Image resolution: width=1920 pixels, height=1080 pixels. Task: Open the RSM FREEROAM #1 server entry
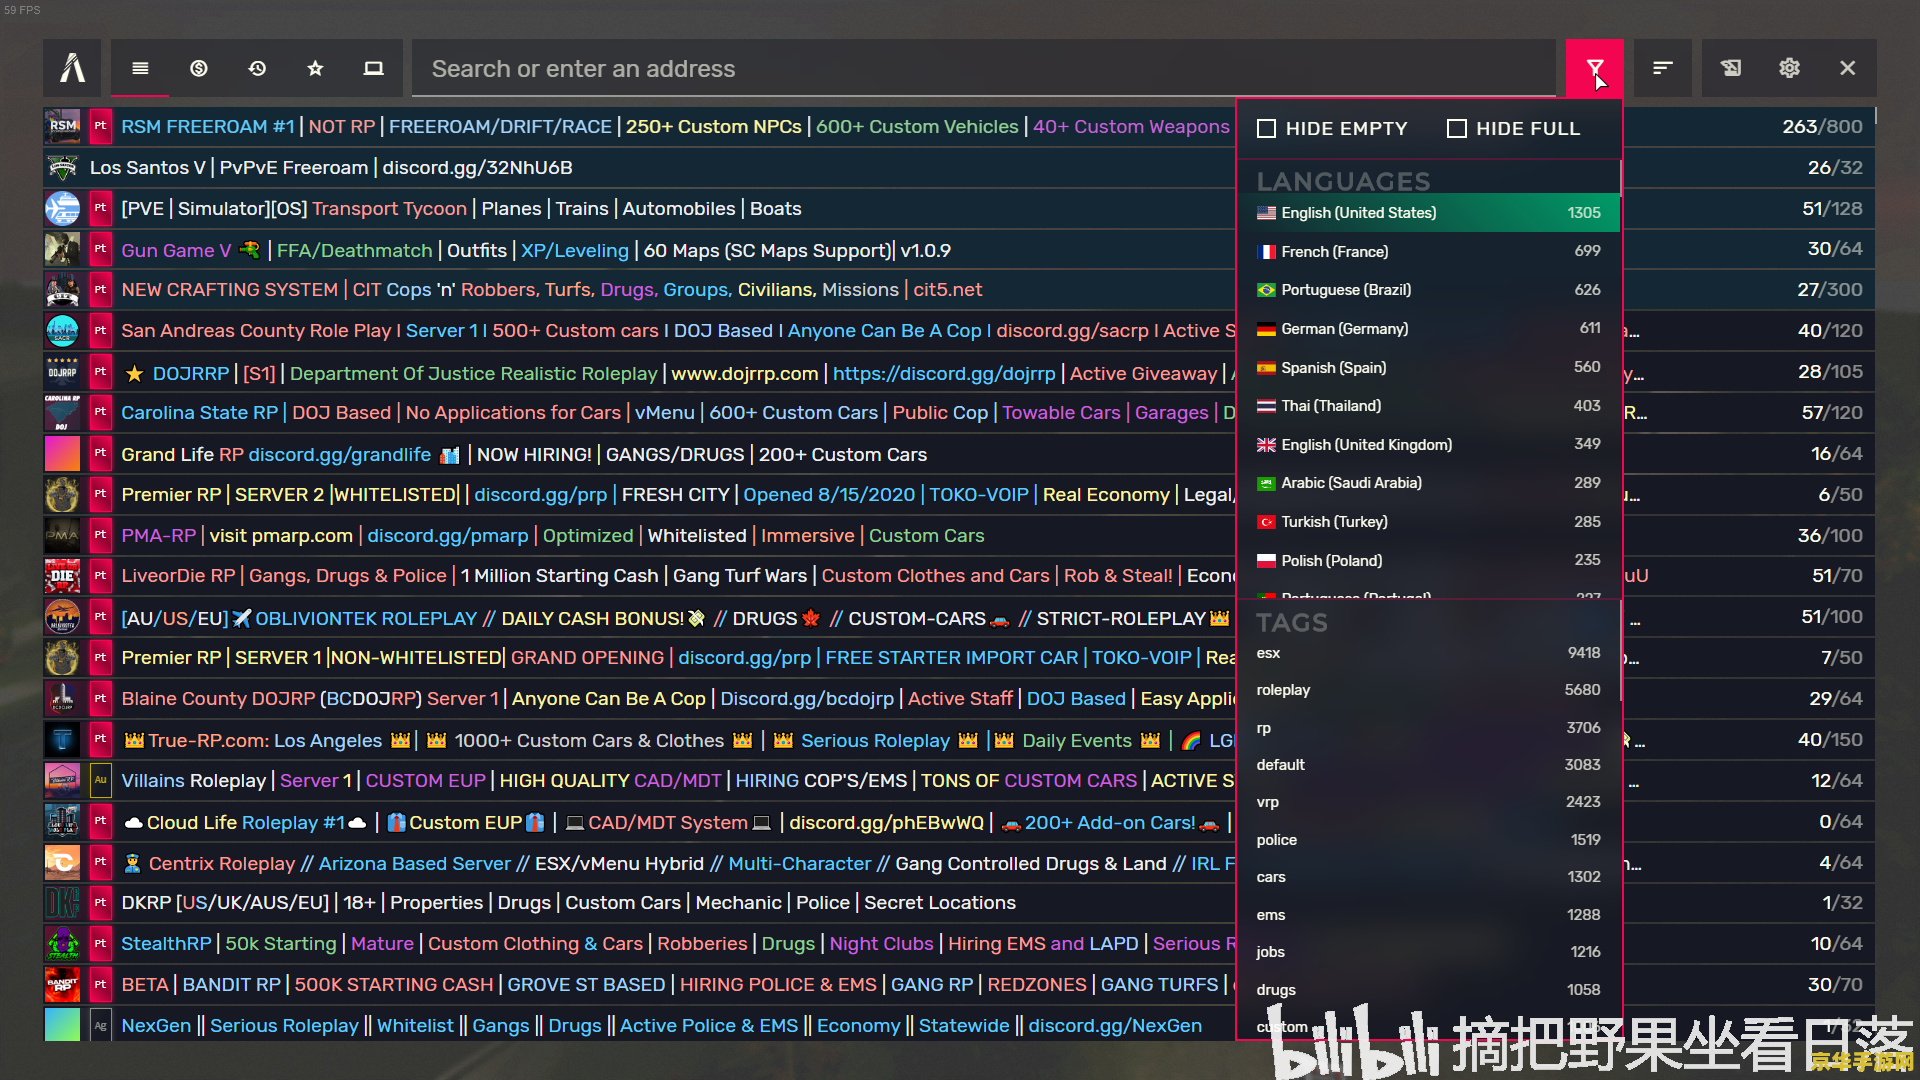[640, 127]
